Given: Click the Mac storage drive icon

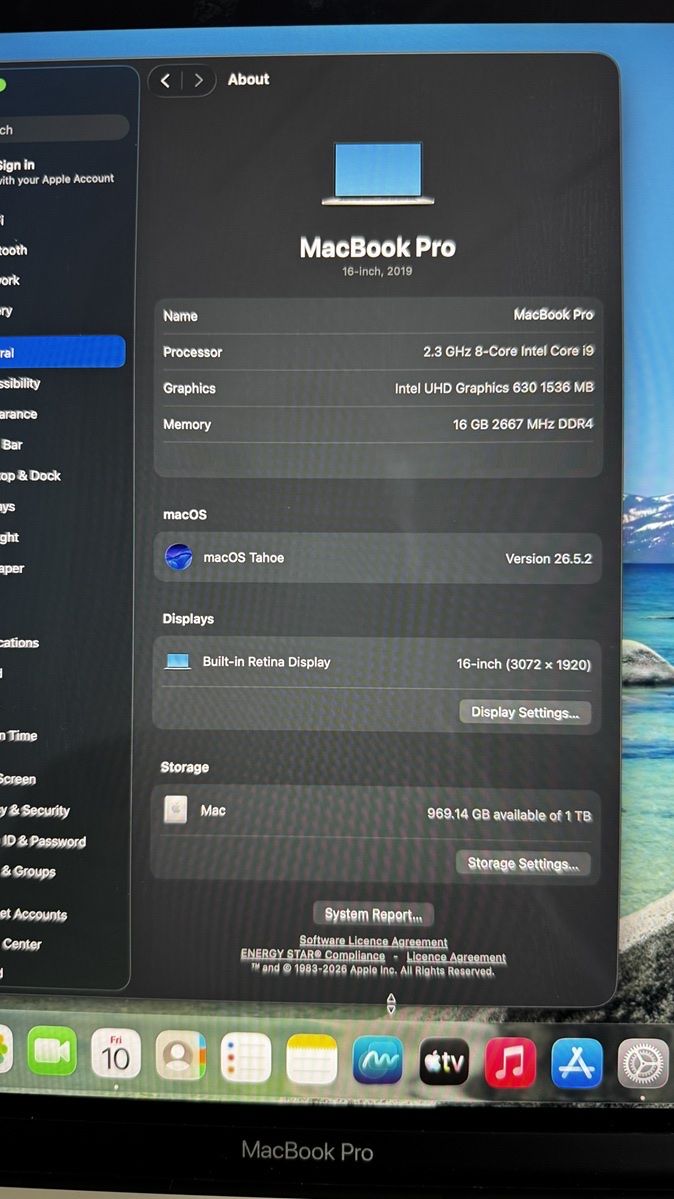Looking at the screenshot, I should point(175,810).
